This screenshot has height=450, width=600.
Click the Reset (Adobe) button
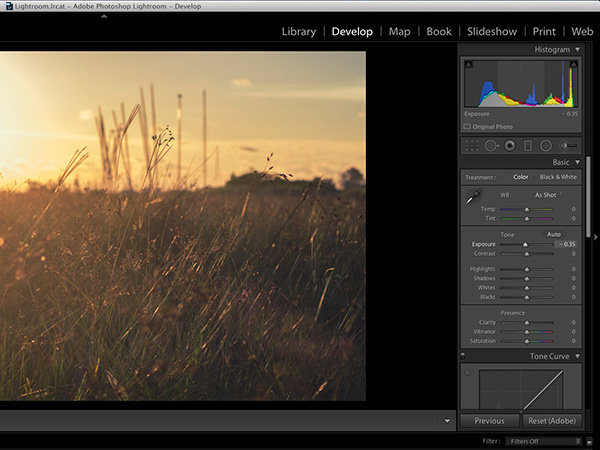coord(551,421)
